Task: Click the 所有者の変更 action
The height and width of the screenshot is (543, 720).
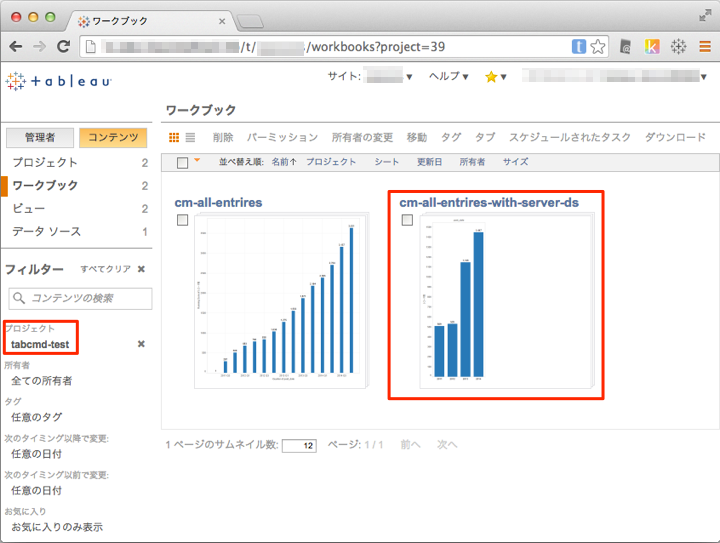Action: (x=362, y=137)
